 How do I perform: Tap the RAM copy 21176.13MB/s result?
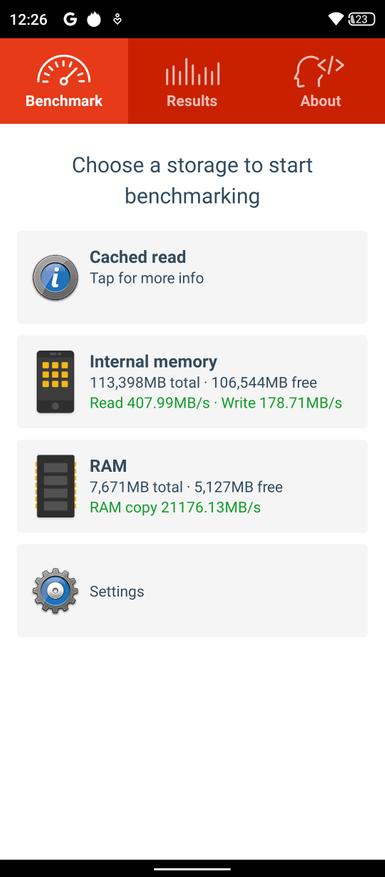point(175,508)
